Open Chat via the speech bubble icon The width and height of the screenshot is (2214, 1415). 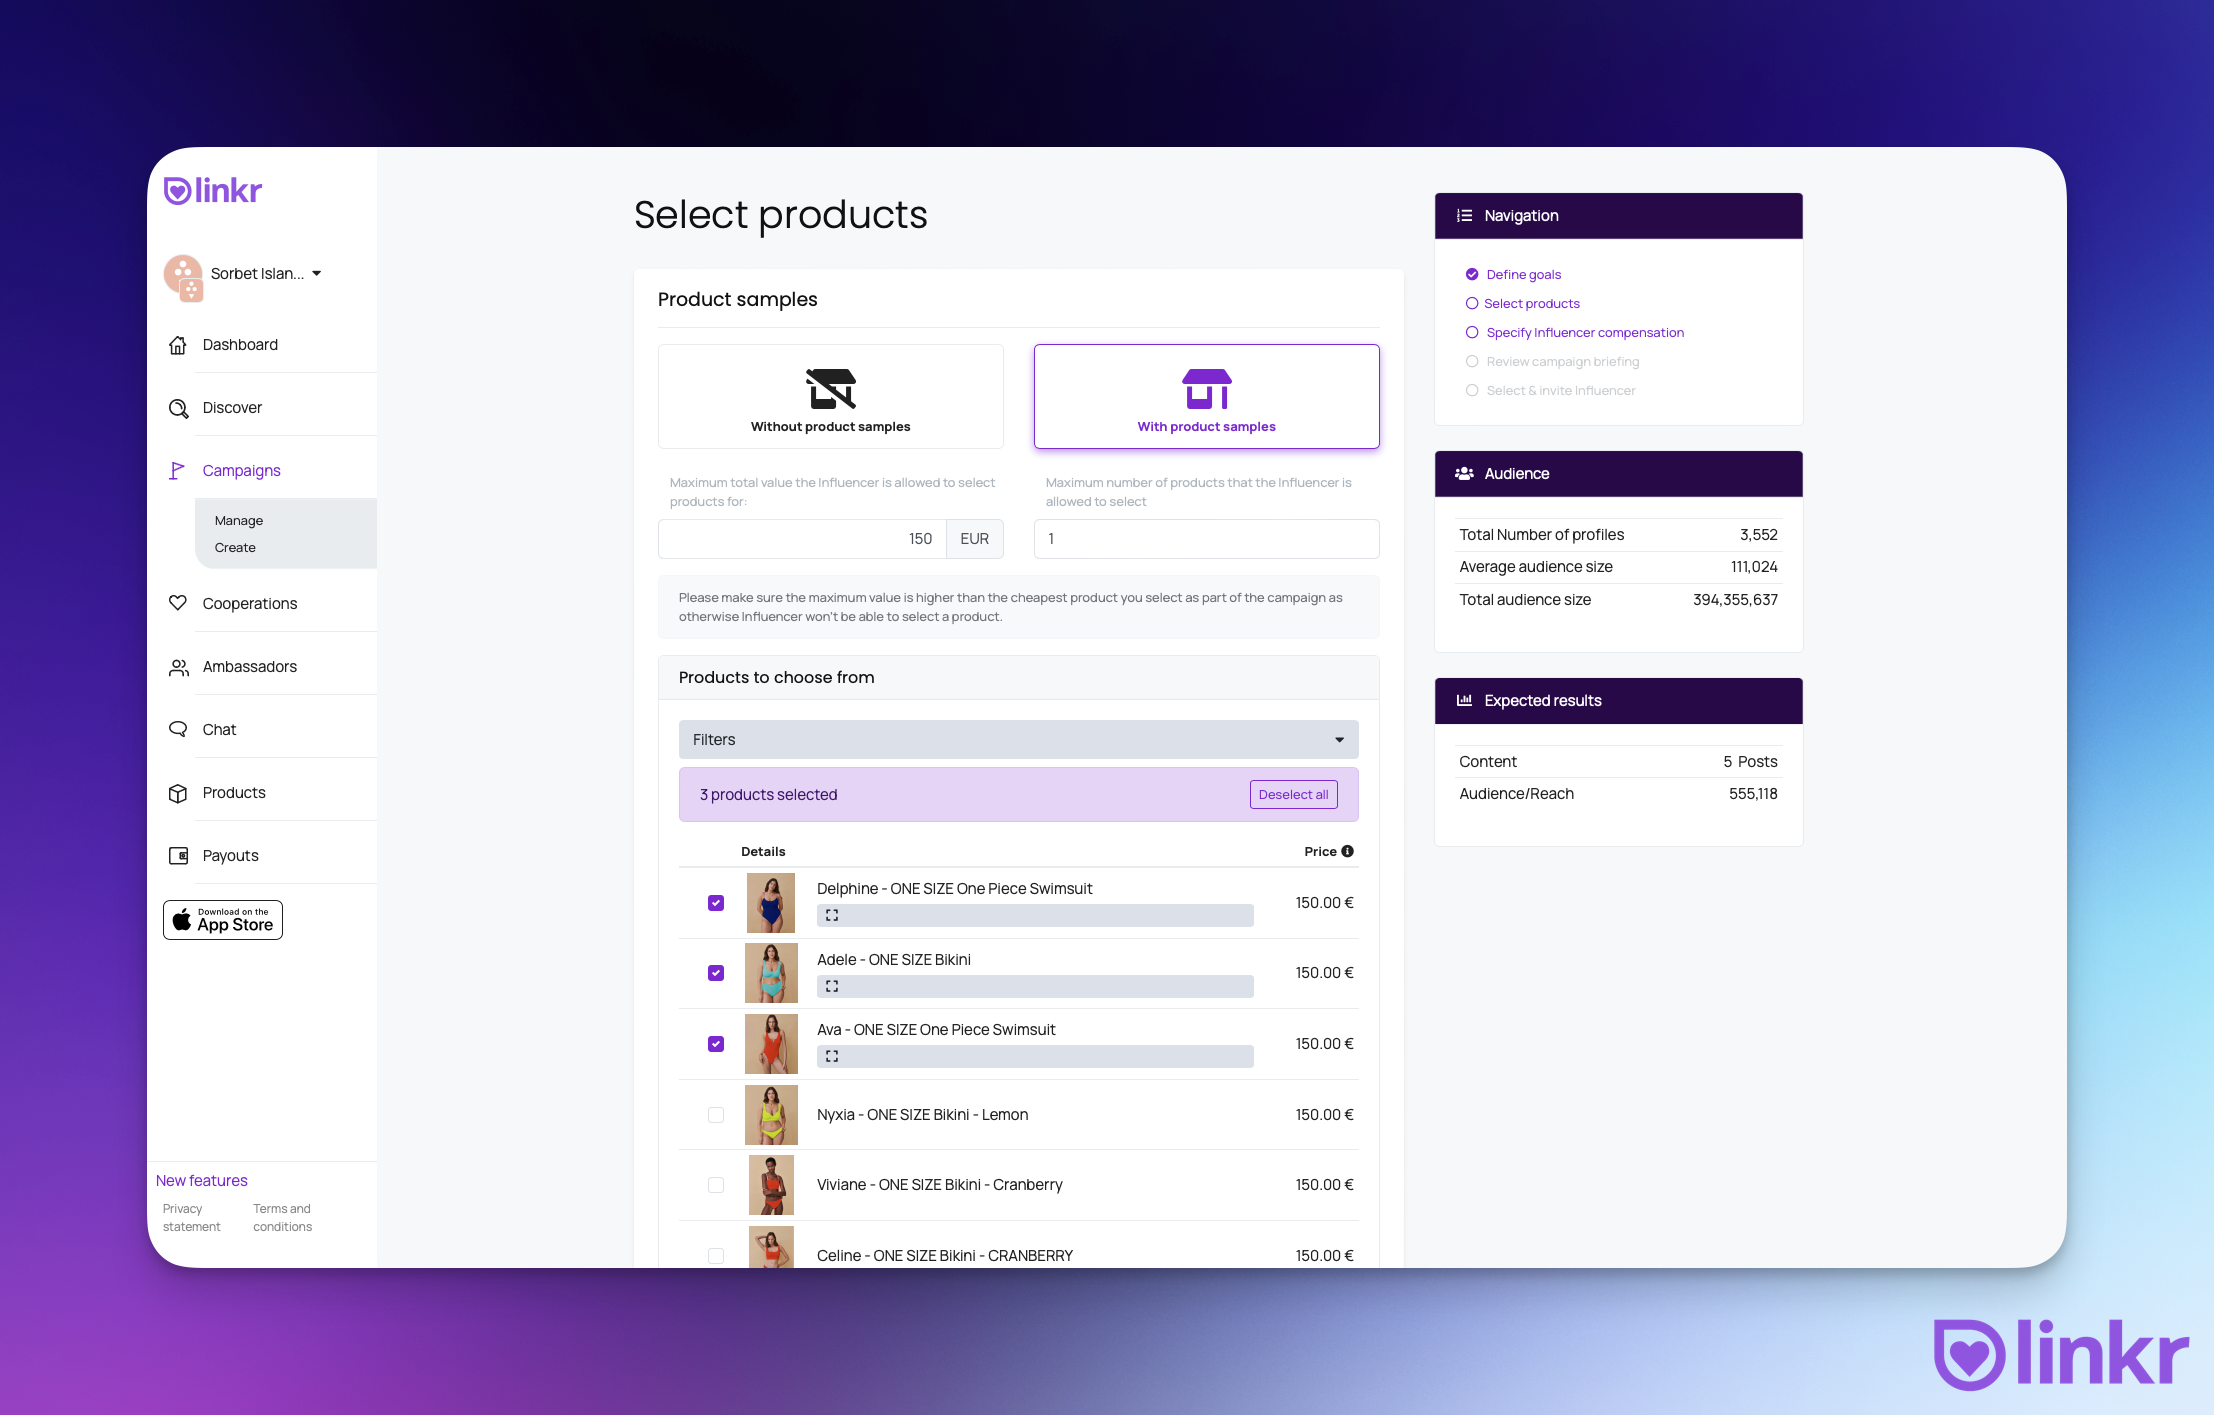178,729
